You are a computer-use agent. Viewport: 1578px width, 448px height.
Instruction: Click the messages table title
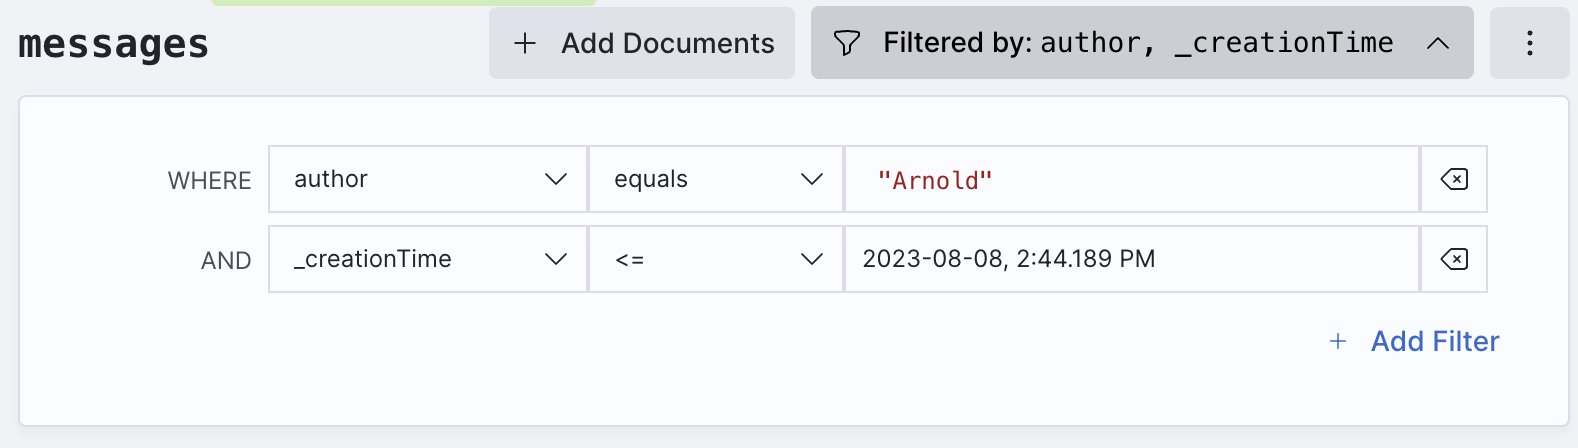(x=114, y=44)
